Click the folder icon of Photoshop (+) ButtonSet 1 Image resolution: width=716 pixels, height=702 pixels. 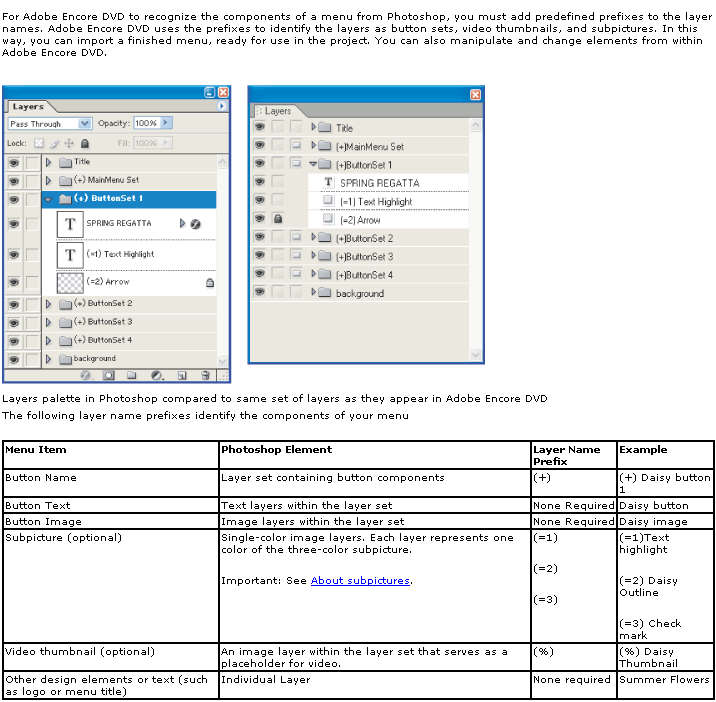pos(66,199)
